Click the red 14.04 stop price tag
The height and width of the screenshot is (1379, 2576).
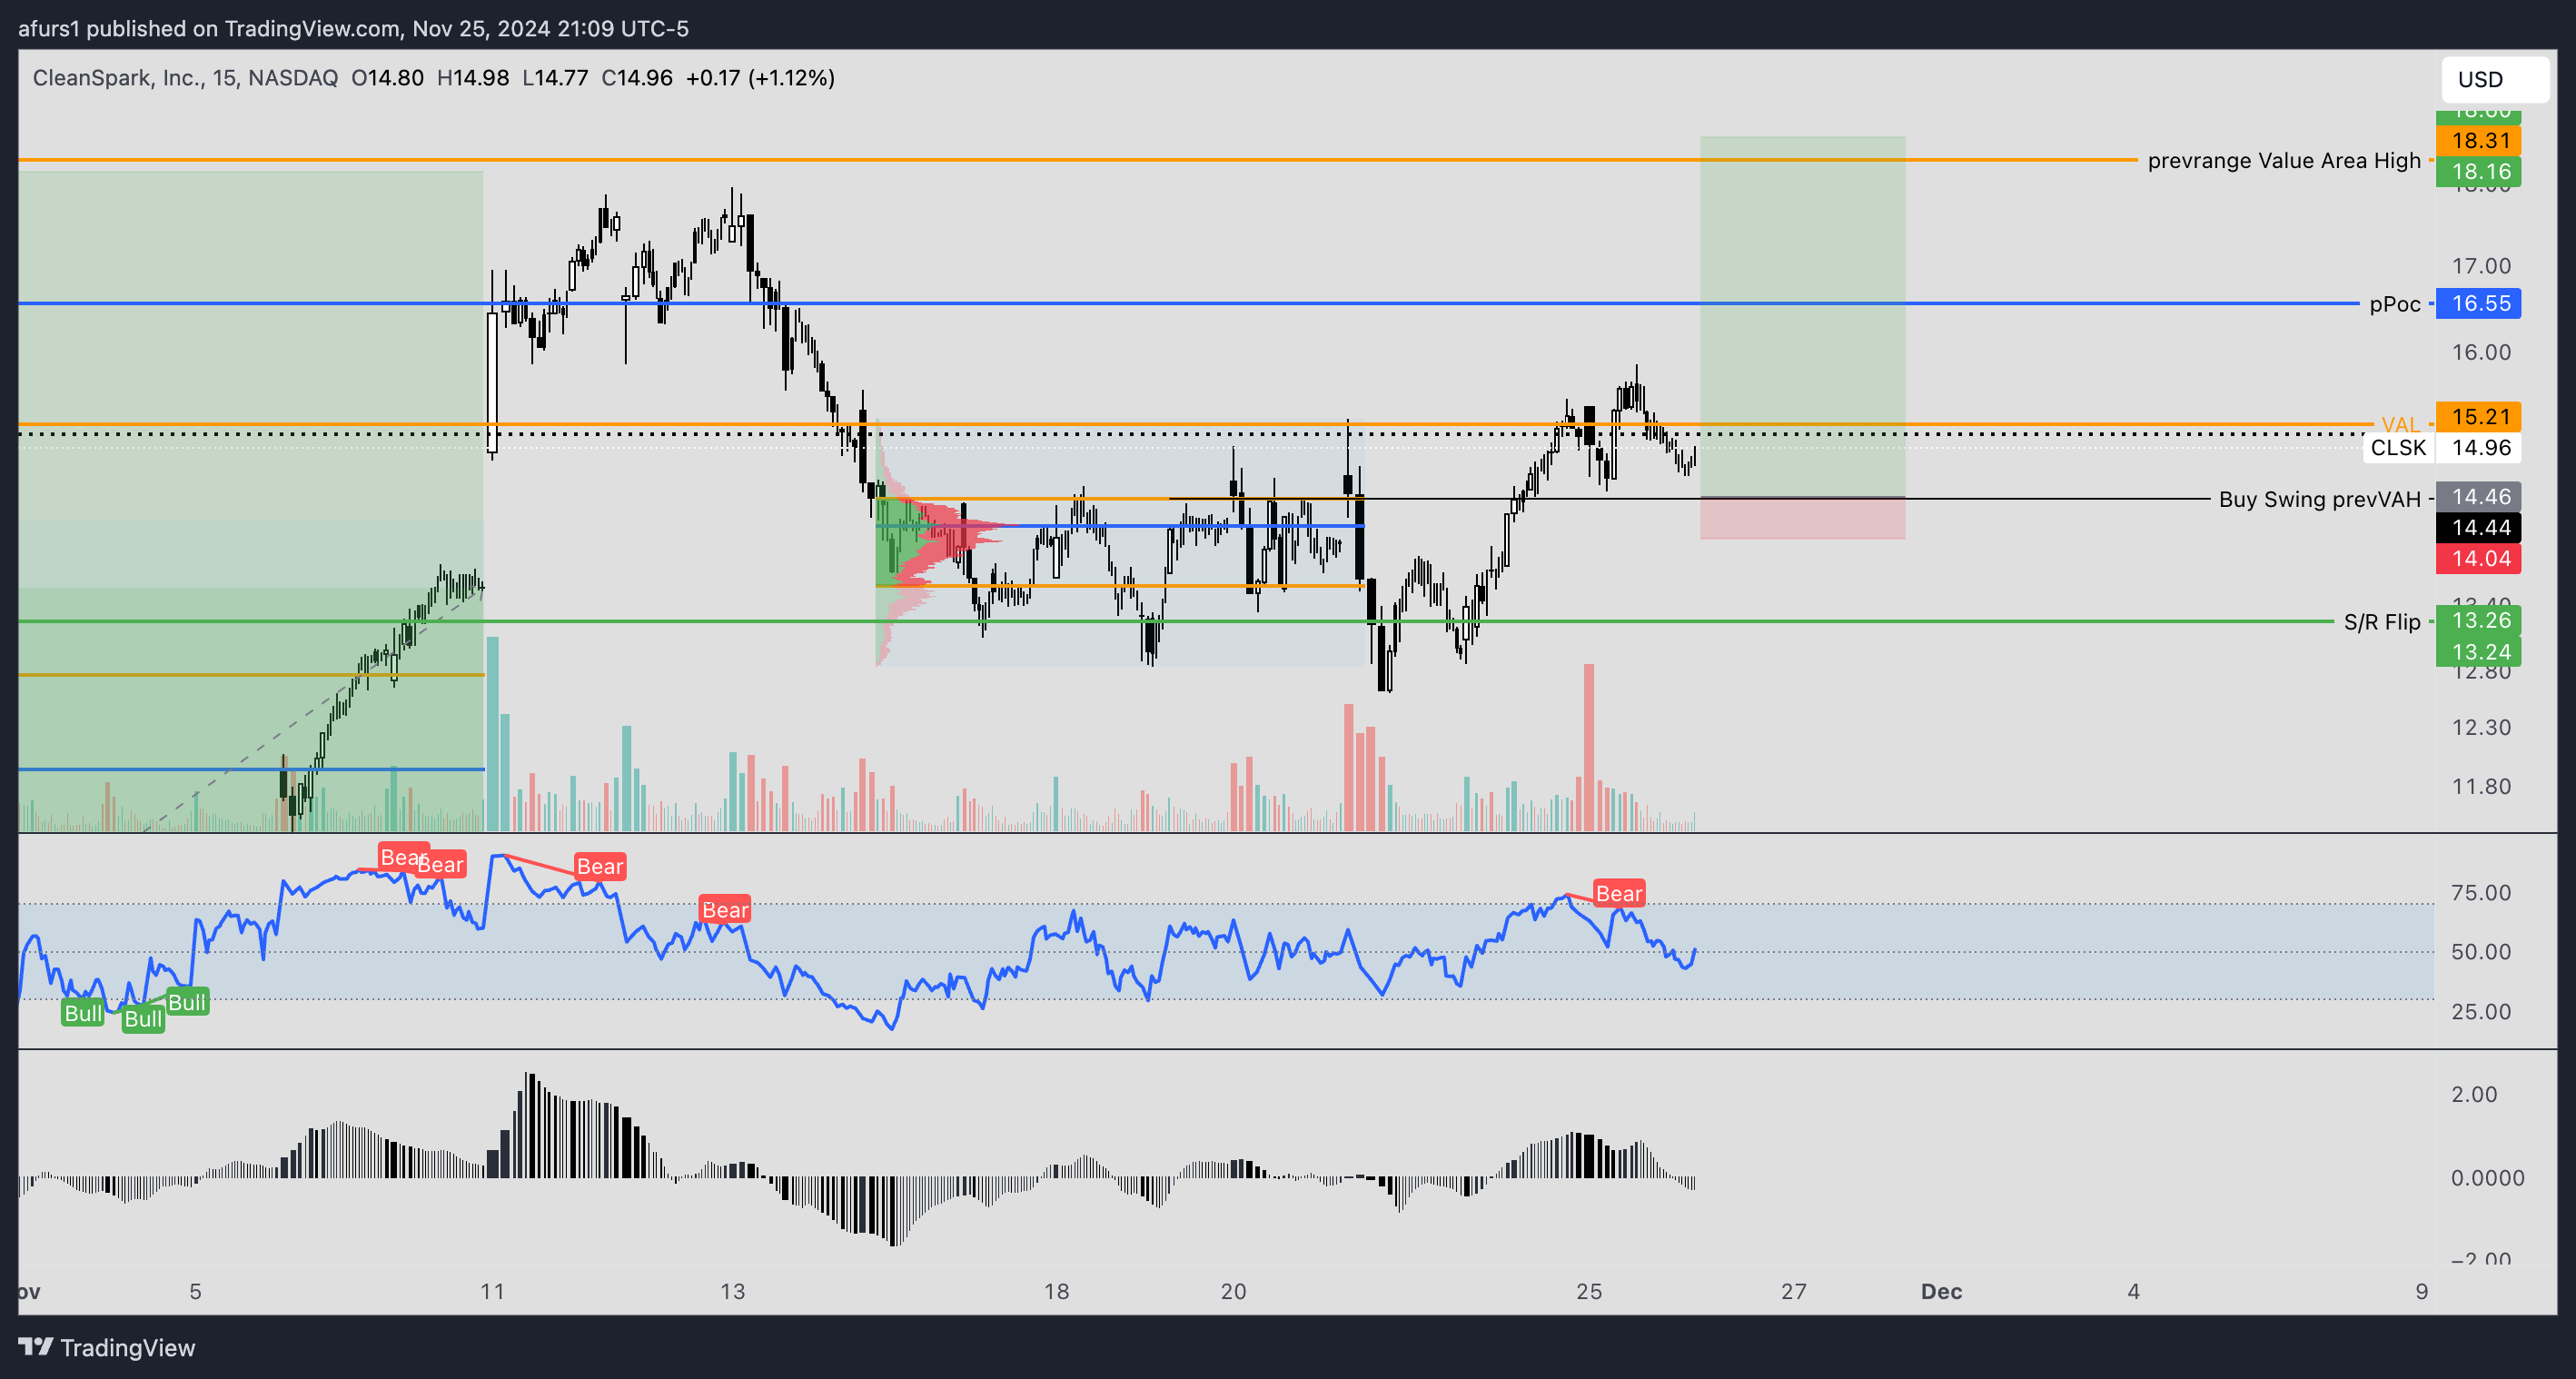pyautogui.click(x=2479, y=558)
